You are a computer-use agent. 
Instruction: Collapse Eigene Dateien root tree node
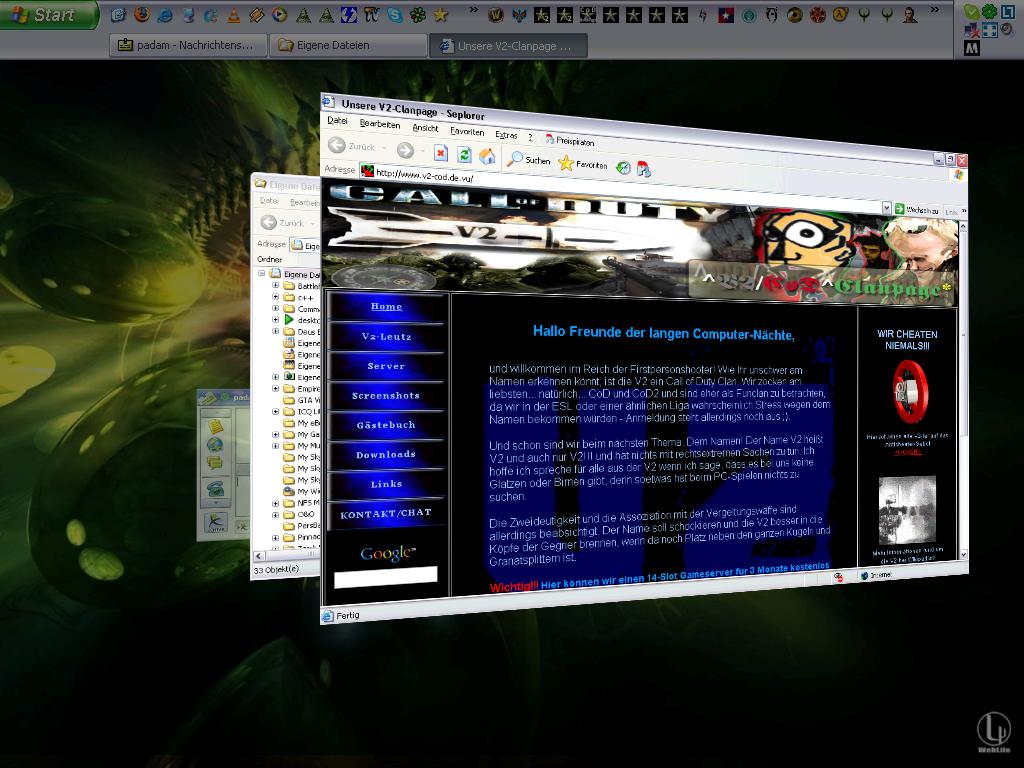(261, 273)
